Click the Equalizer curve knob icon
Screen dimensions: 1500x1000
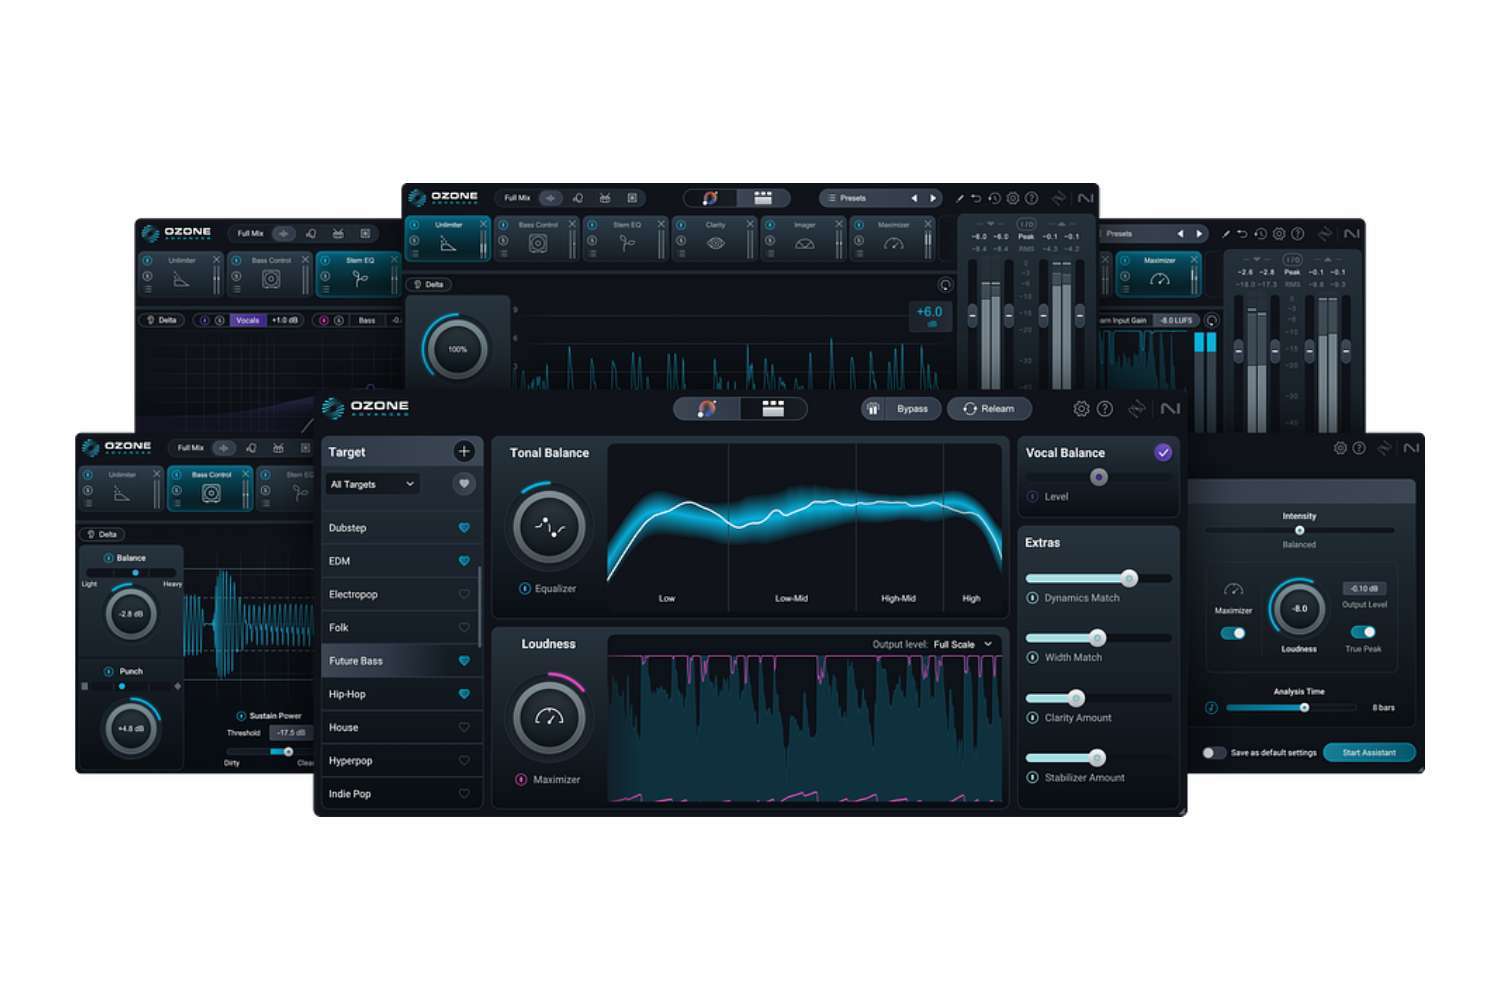click(x=548, y=527)
